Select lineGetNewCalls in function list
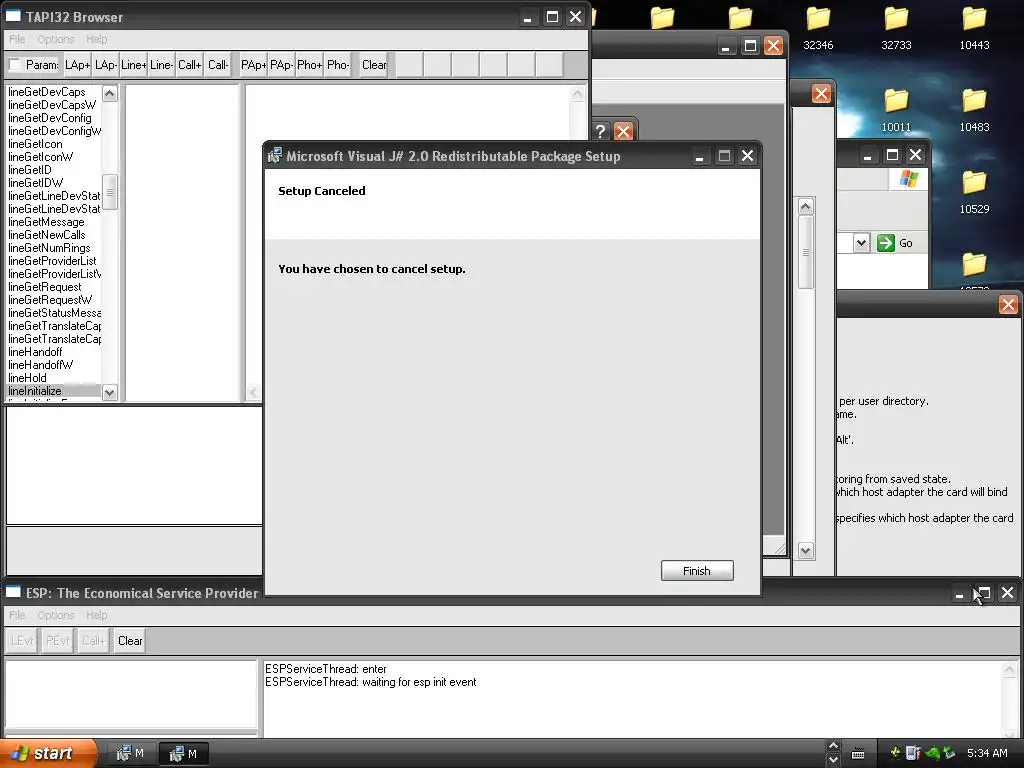Viewport: 1024px width, 768px height. pos(46,235)
